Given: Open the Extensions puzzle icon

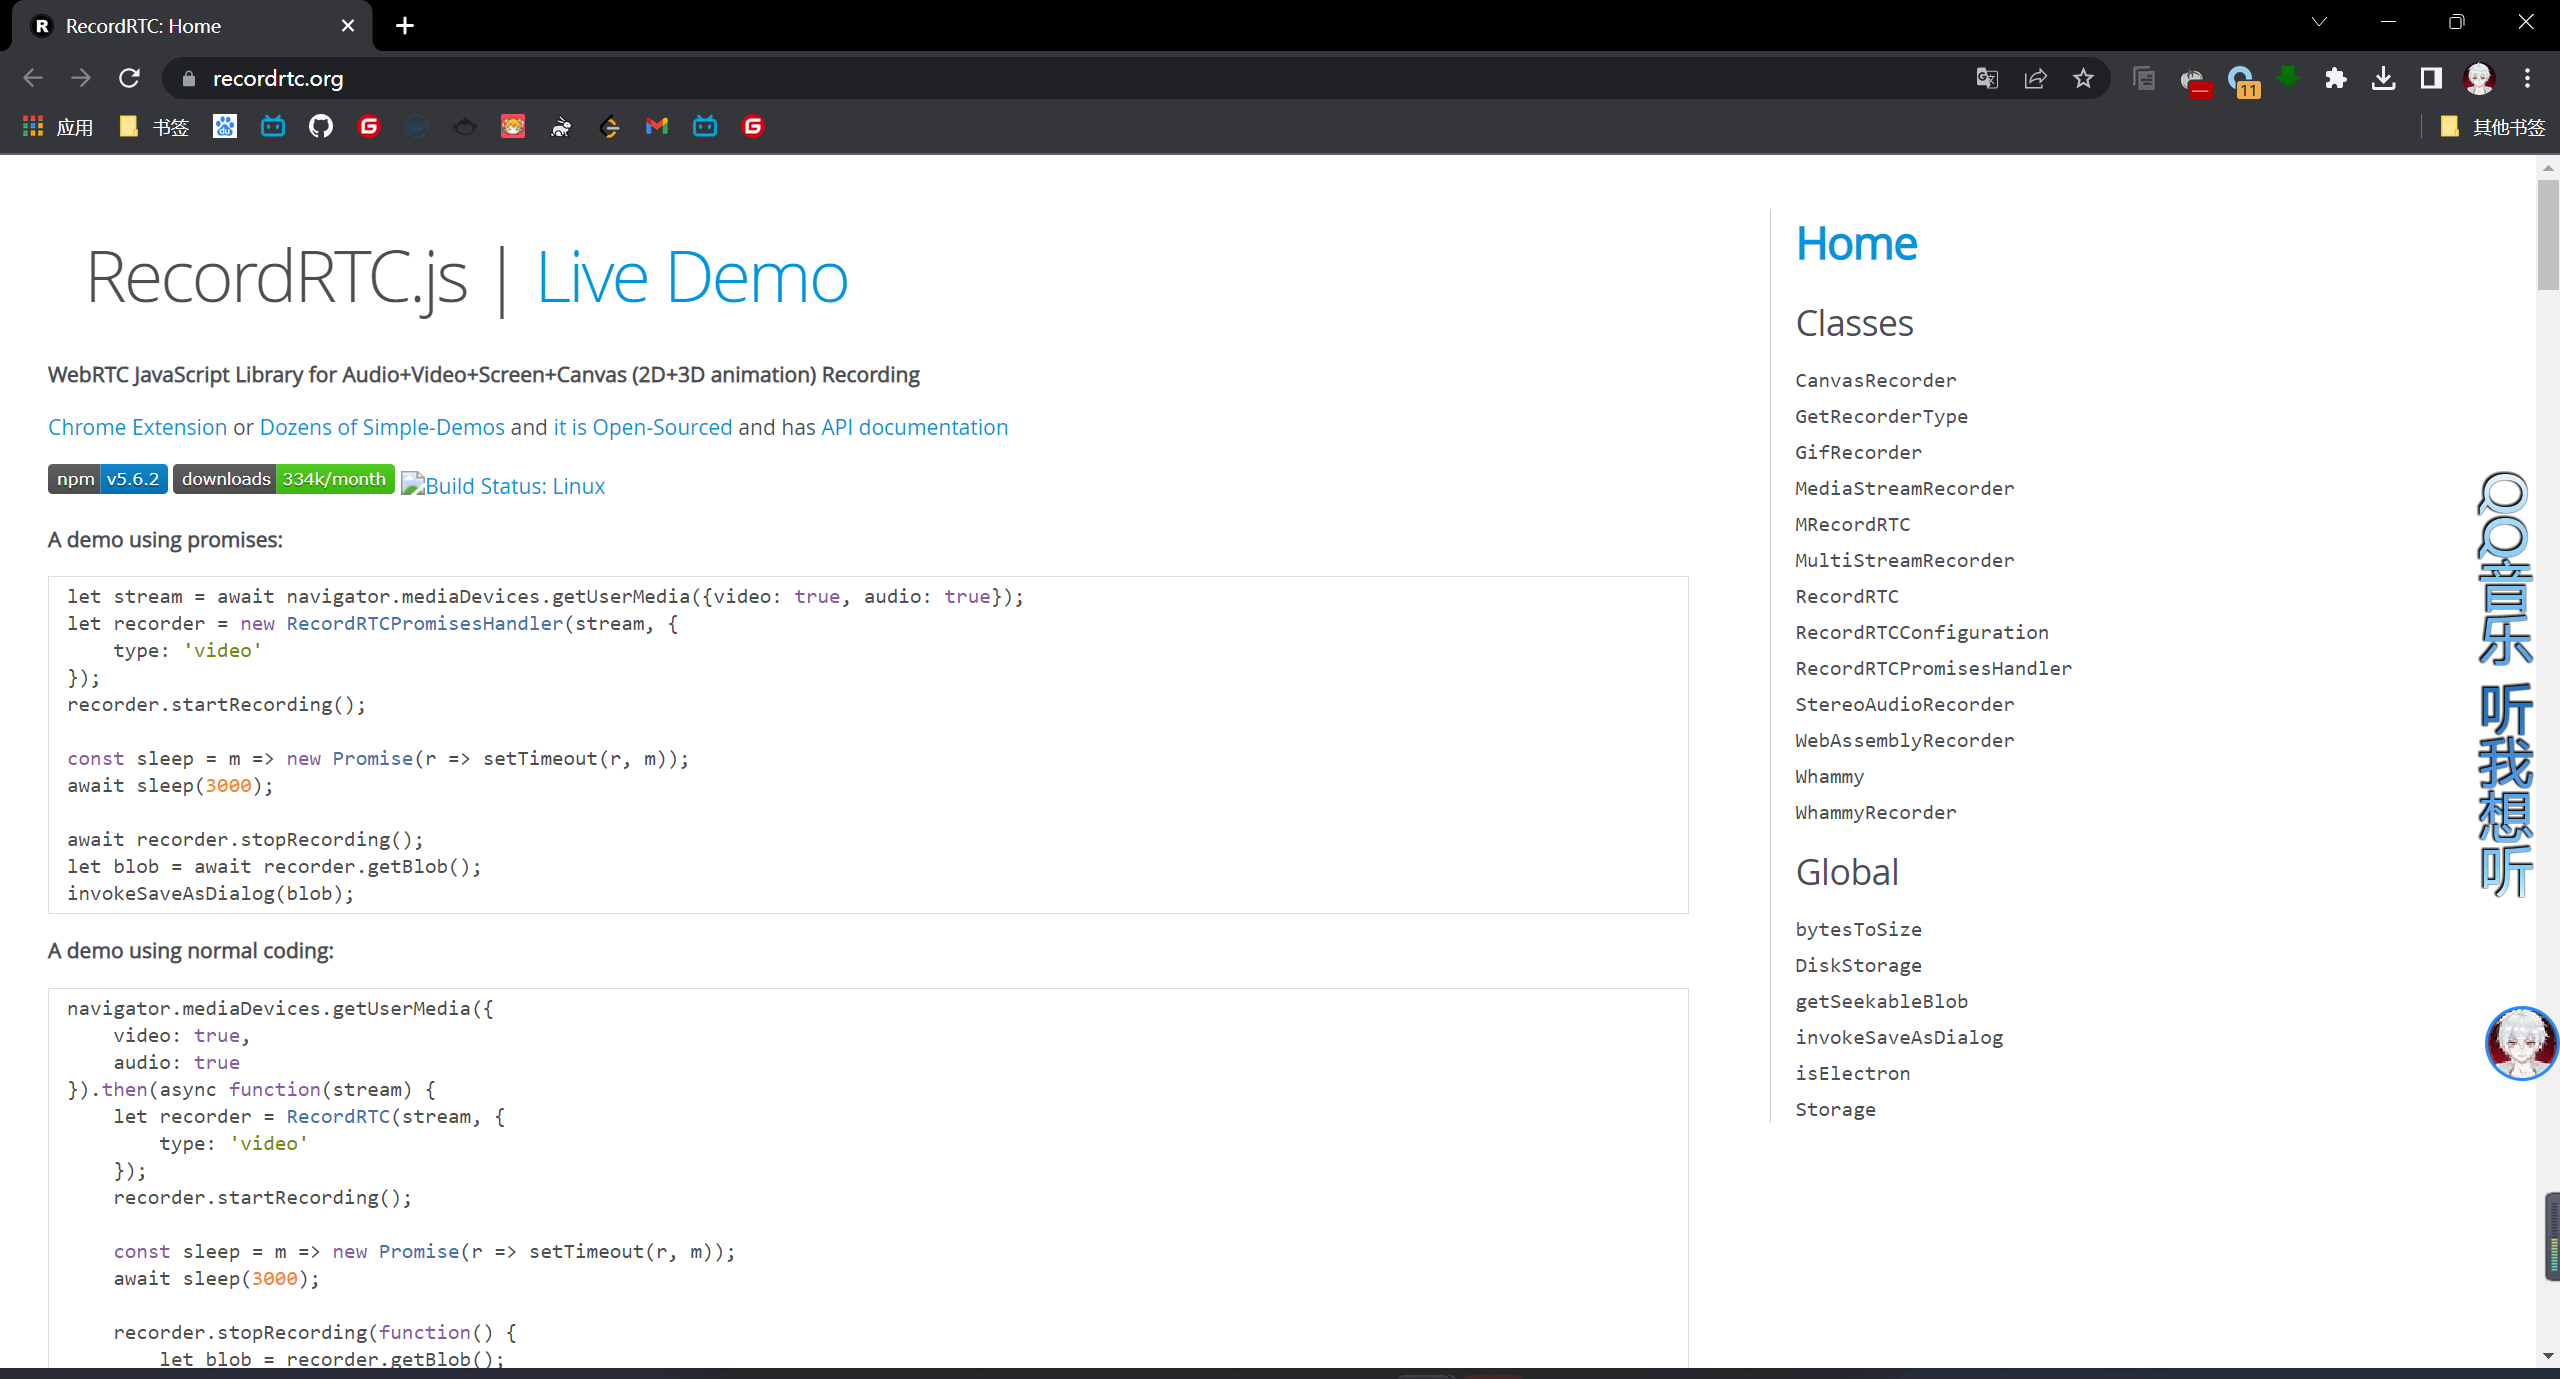Looking at the screenshot, I should point(2336,79).
